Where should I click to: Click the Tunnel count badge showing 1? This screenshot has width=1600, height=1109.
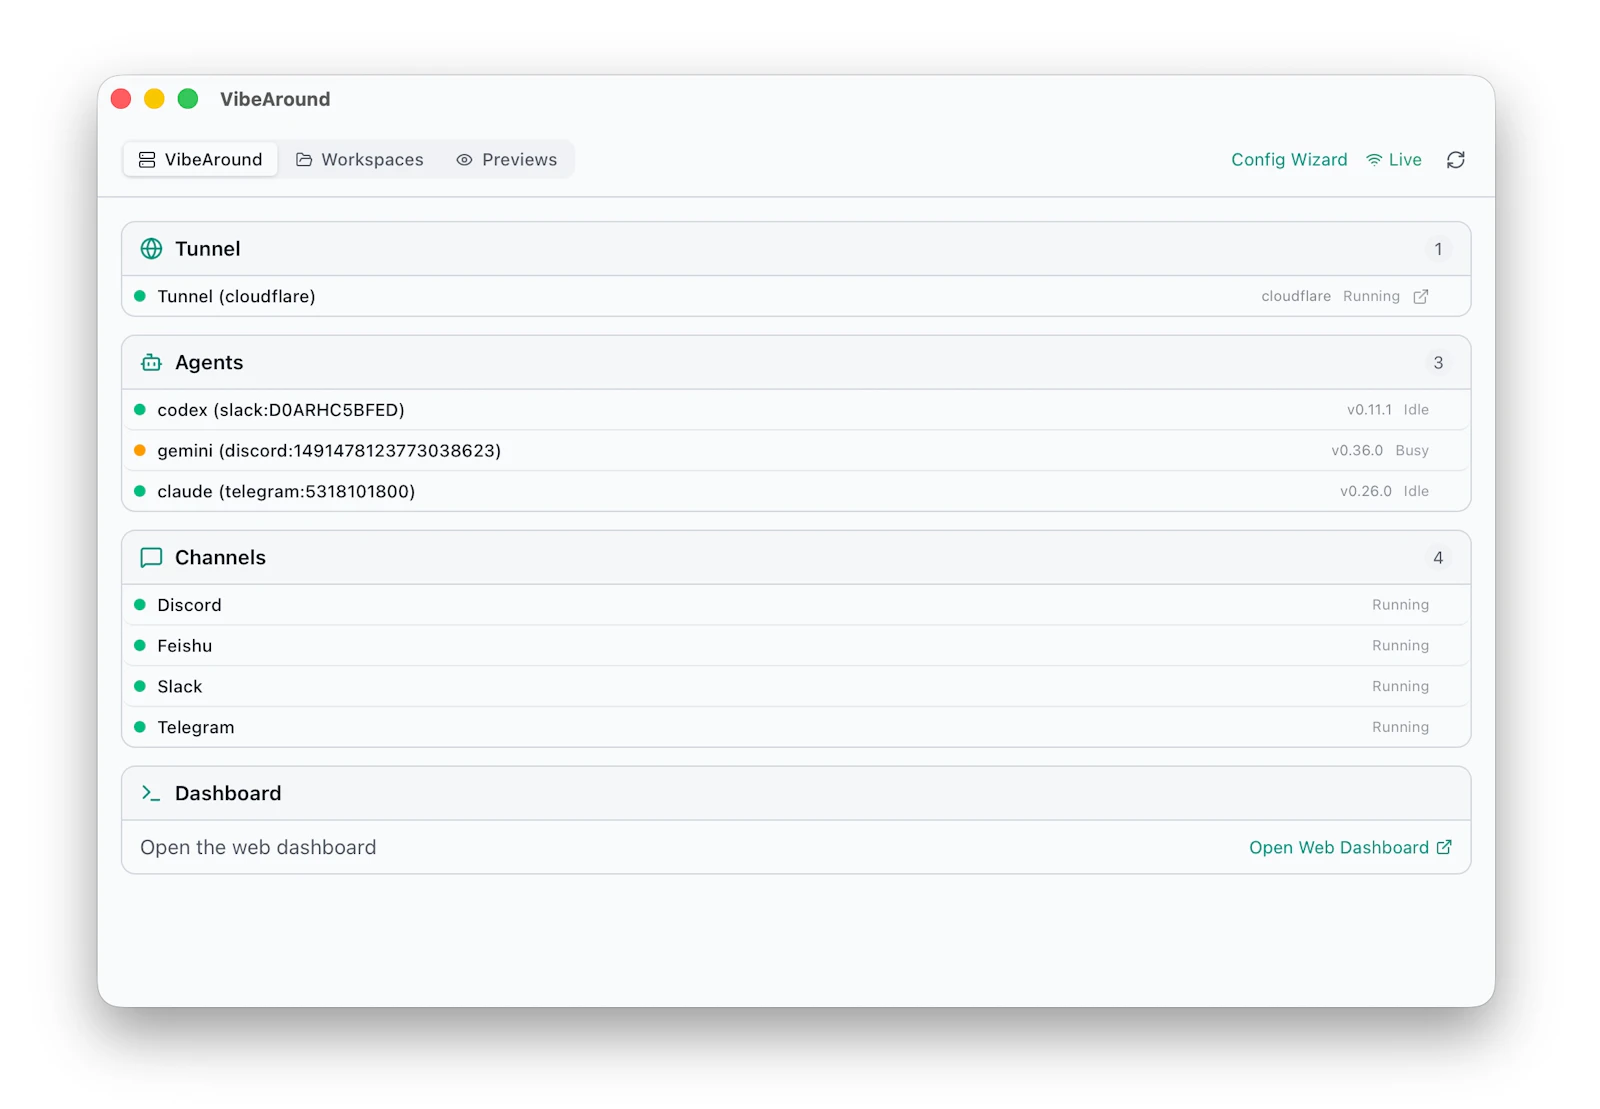click(1438, 249)
